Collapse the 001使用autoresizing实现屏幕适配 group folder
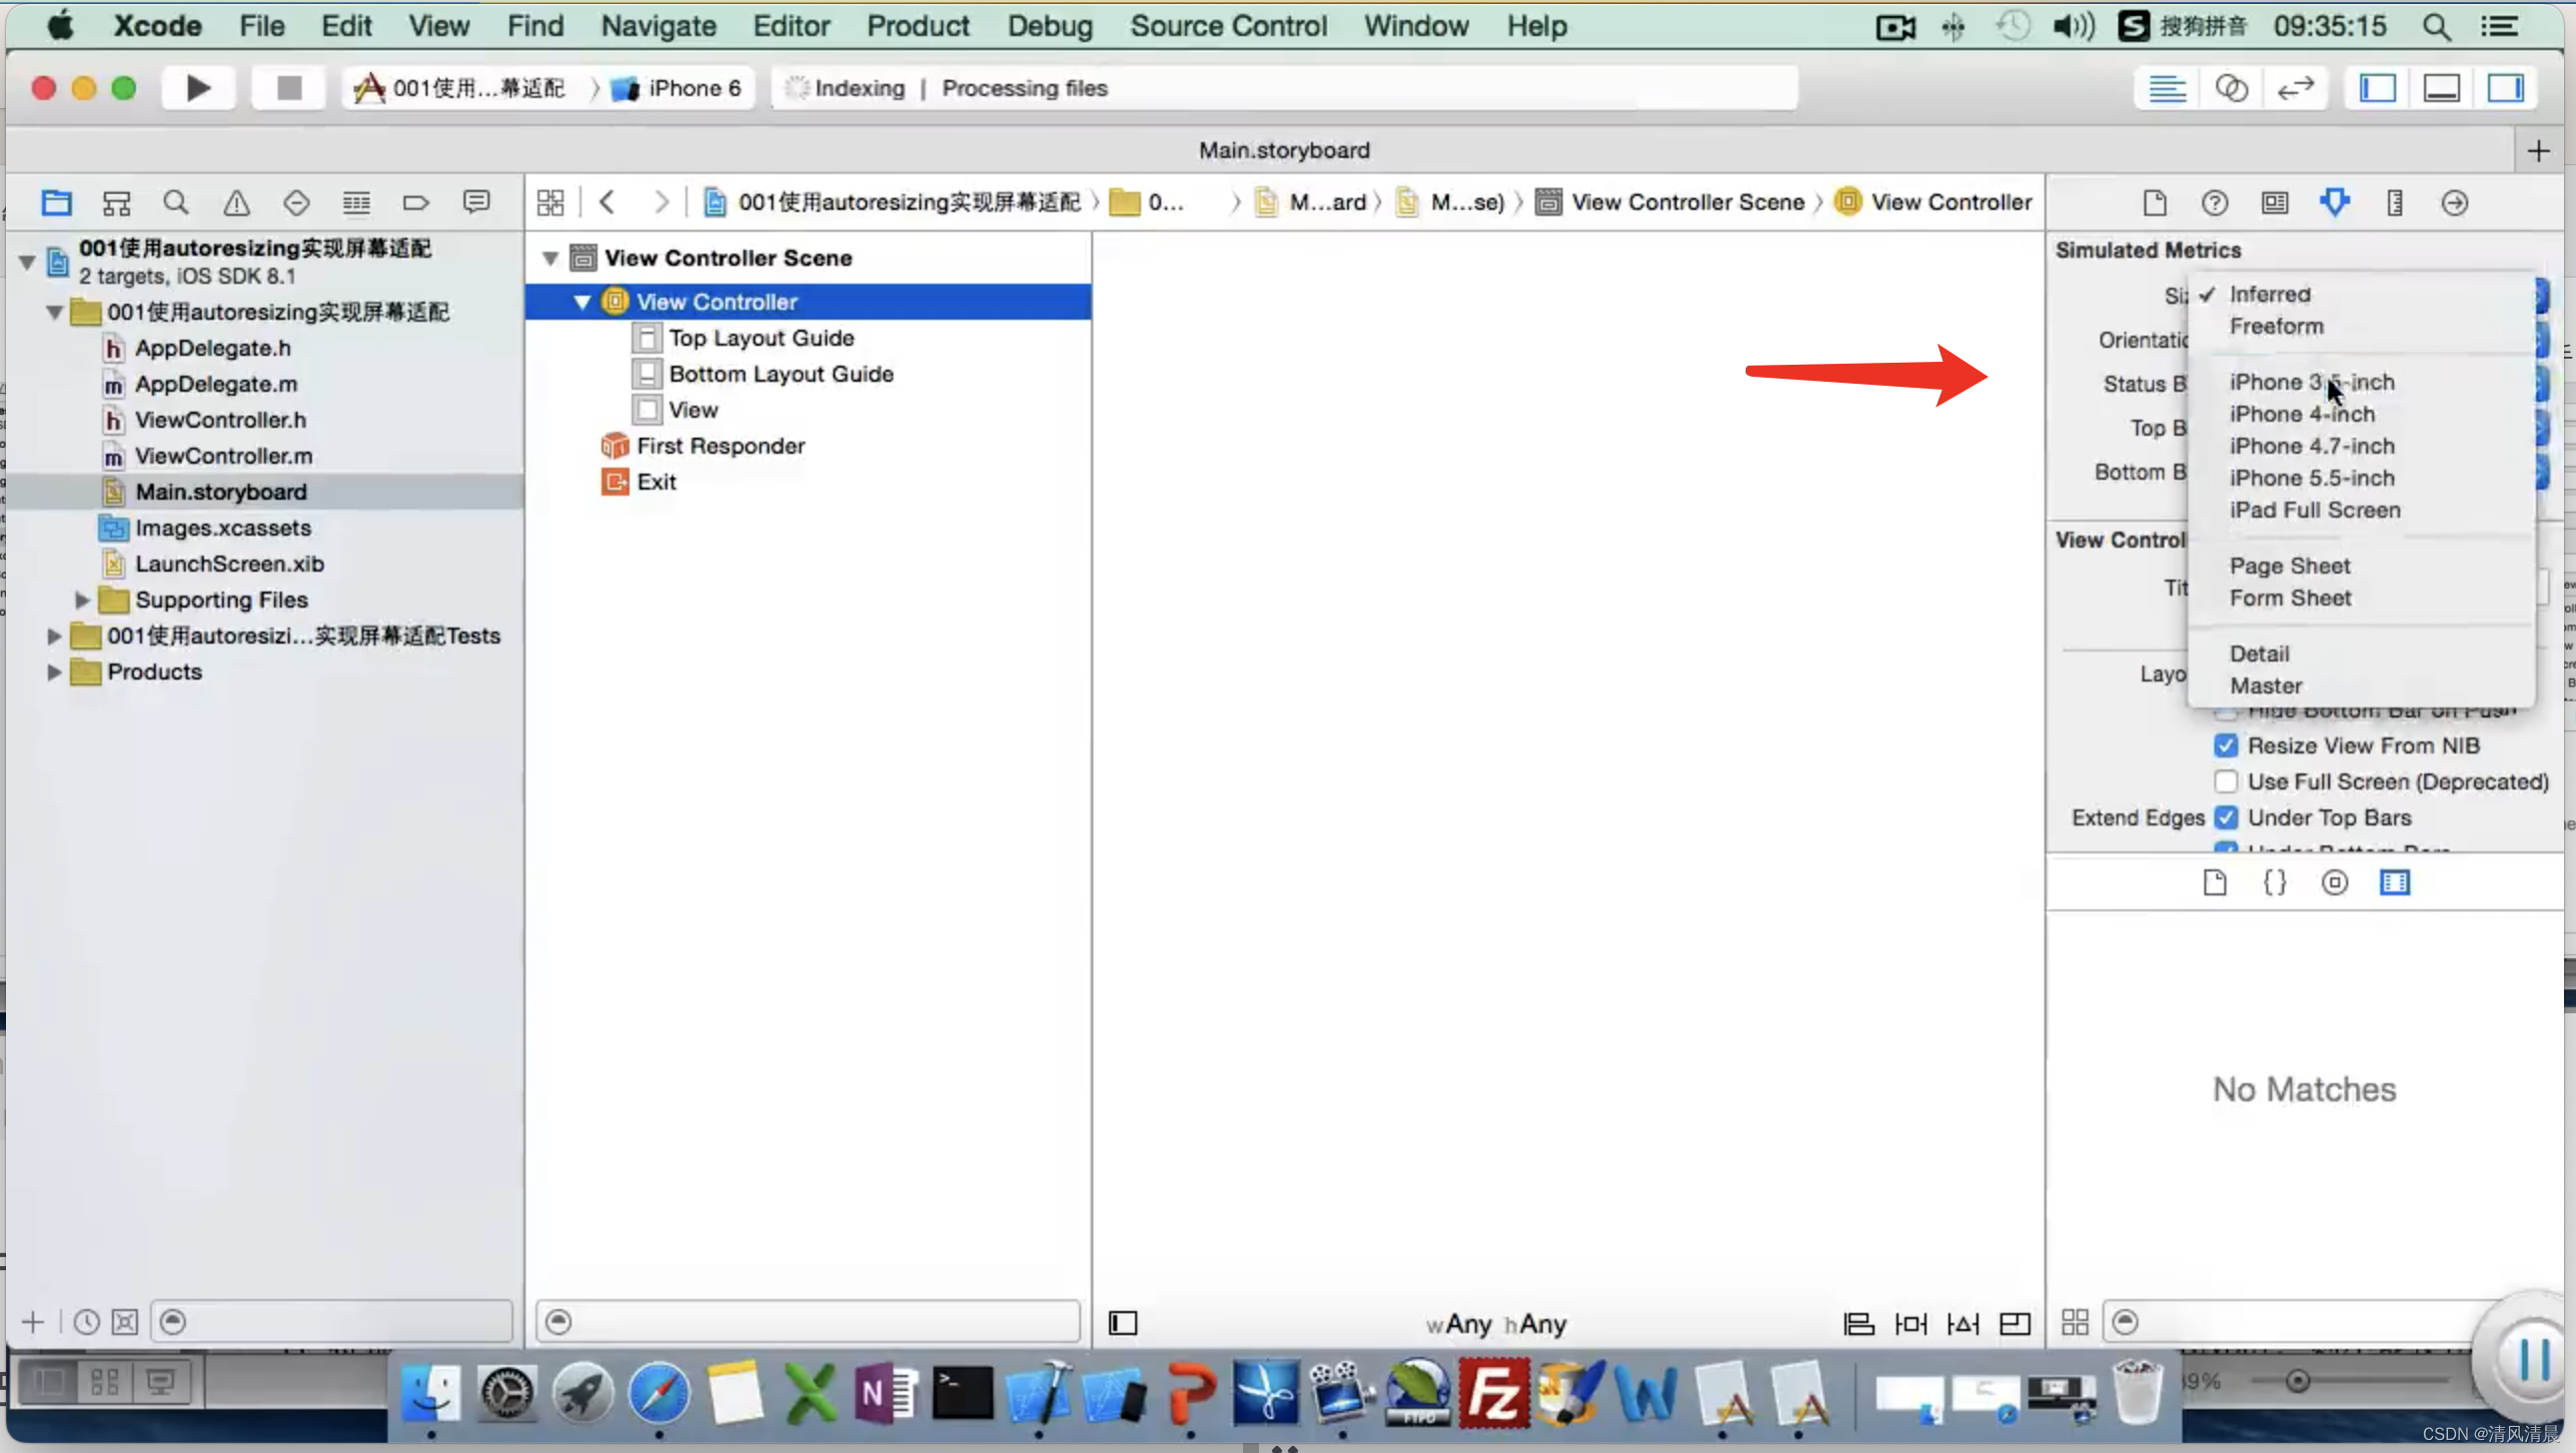The width and height of the screenshot is (2576, 1453). [55, 313]
